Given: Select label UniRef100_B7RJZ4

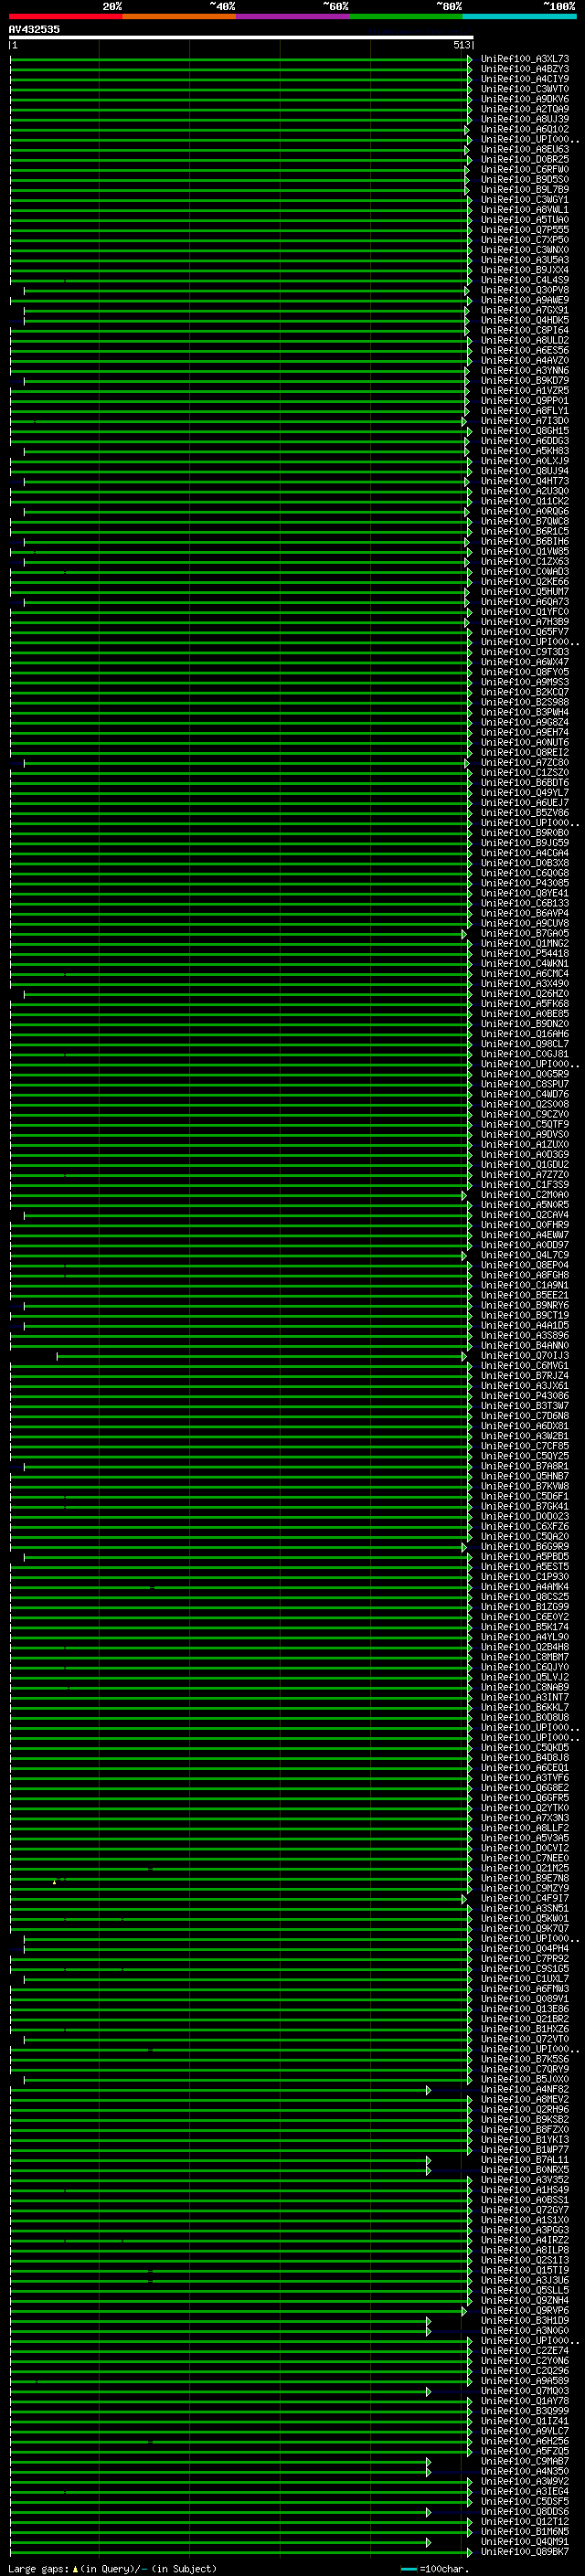Looking at the screenshot, I should (x=525, y=1376).
